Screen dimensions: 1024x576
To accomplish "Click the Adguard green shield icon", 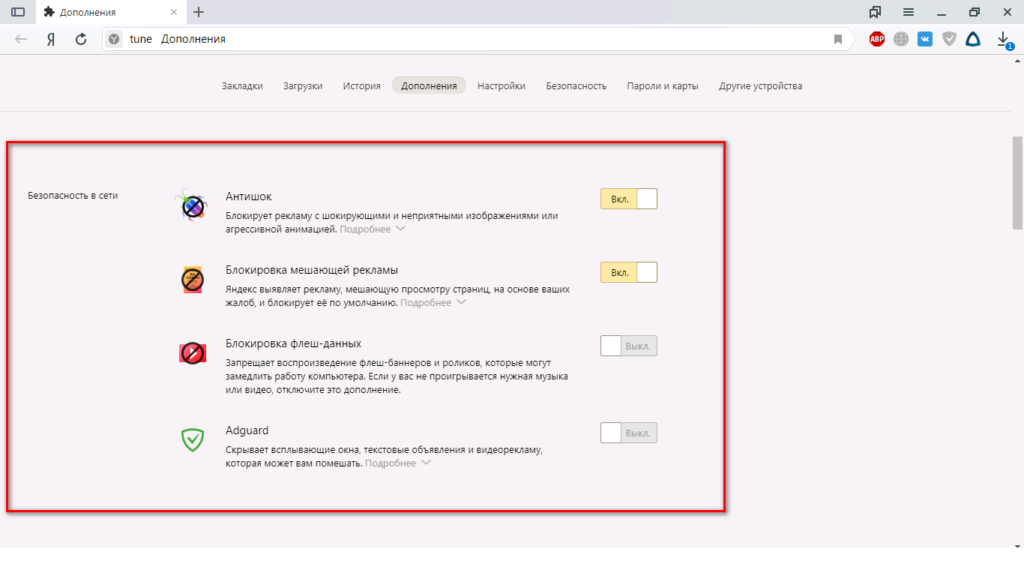I will click(192, 440).
